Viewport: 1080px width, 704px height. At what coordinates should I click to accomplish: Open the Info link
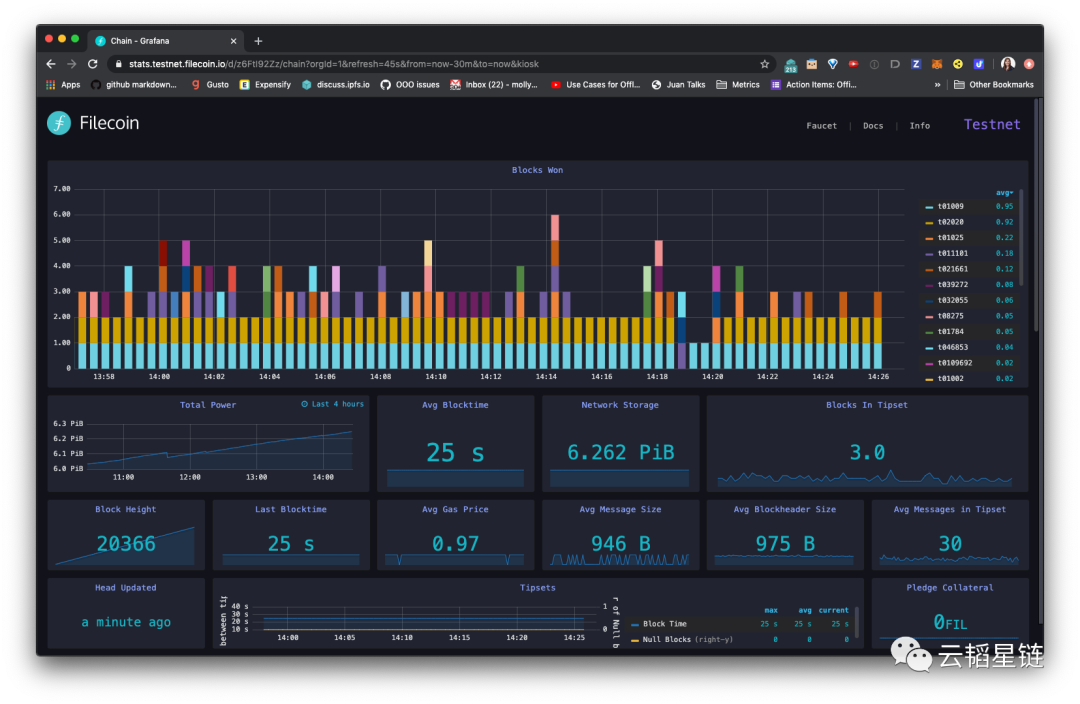click(920, 126)
